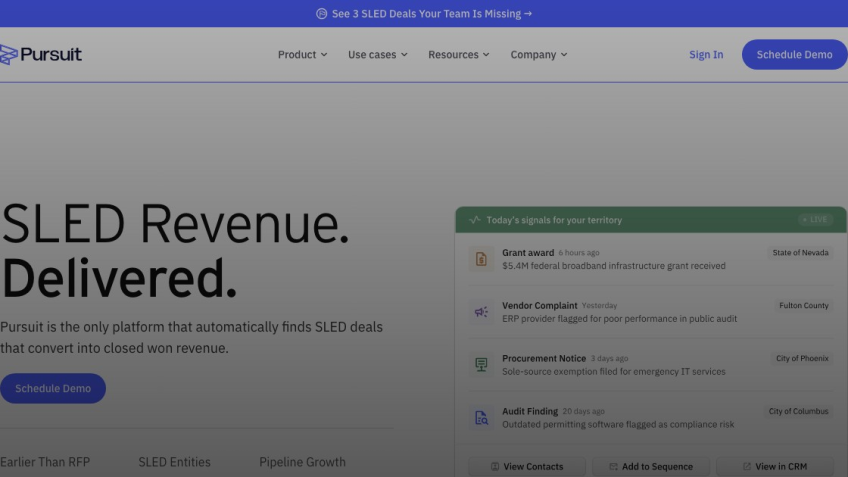The width and height of the screenshot is (848, 477).
Task: Click the Pursuit logo in header
Action: (41, 55)
